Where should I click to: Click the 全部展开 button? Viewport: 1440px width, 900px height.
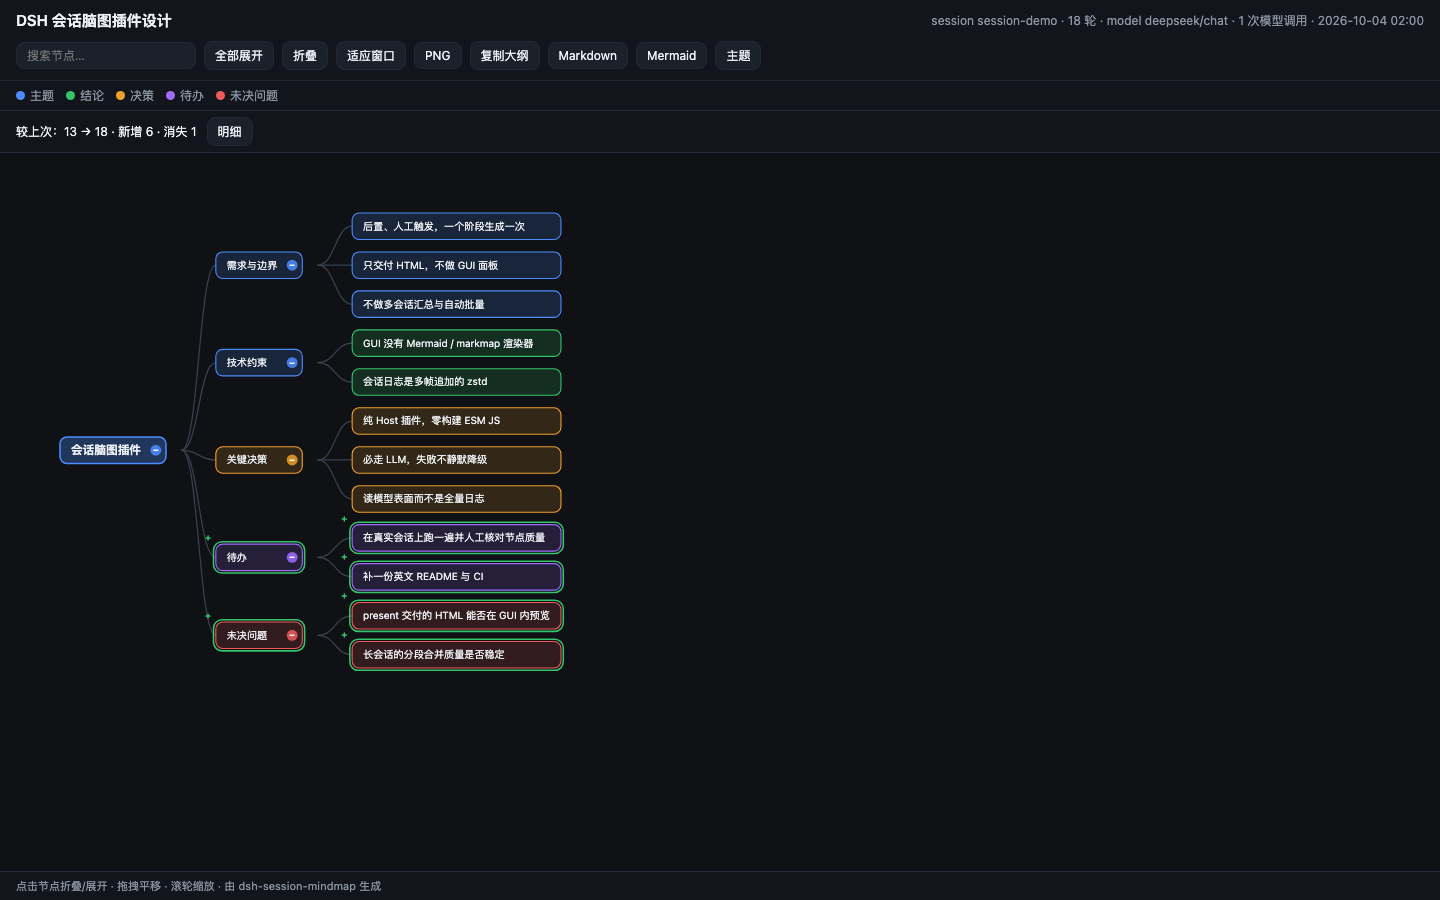[239, 56]
